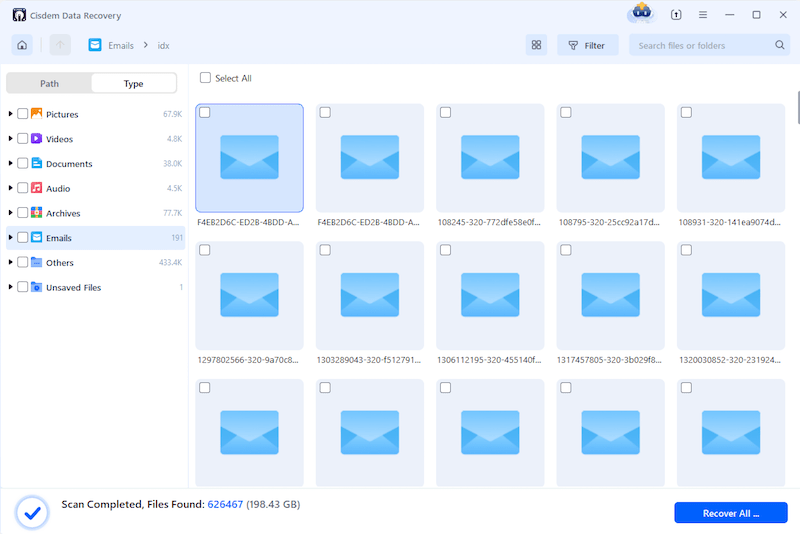This screenshot has width=800, height=534.
Task: Click the Emails breadcrumb link
Action: point(121,45)
